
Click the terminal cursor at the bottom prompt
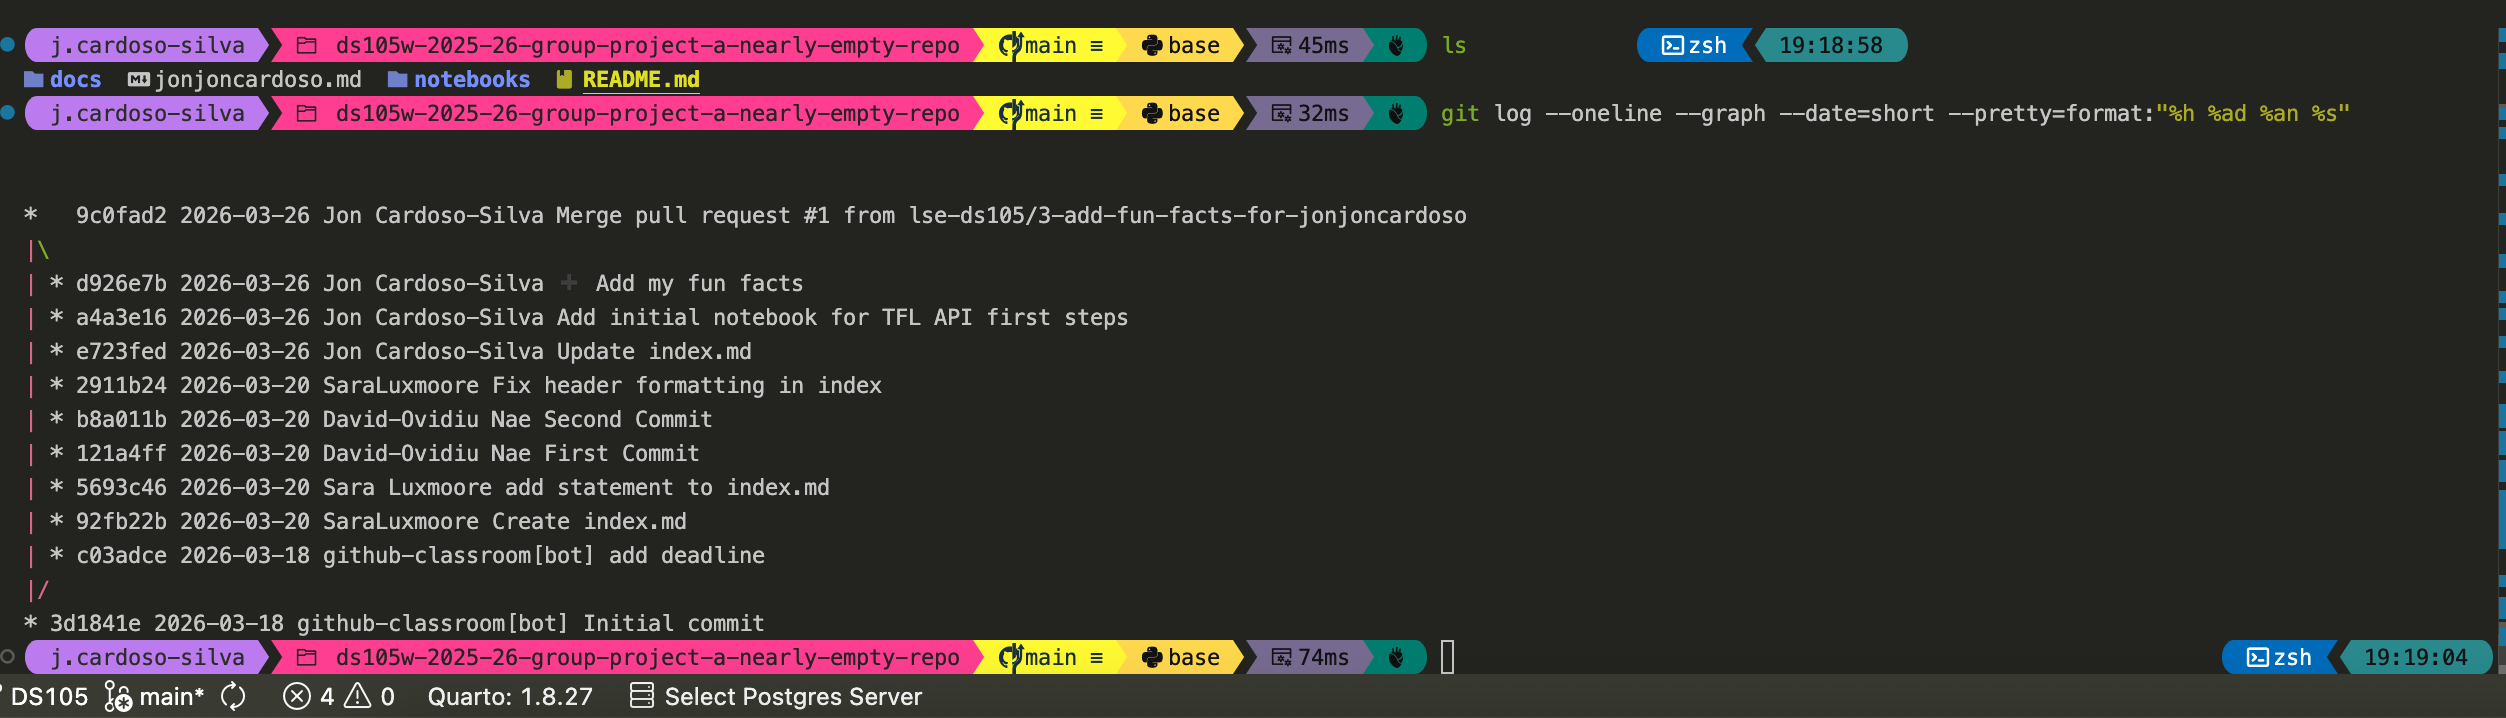click(1447, 657)
